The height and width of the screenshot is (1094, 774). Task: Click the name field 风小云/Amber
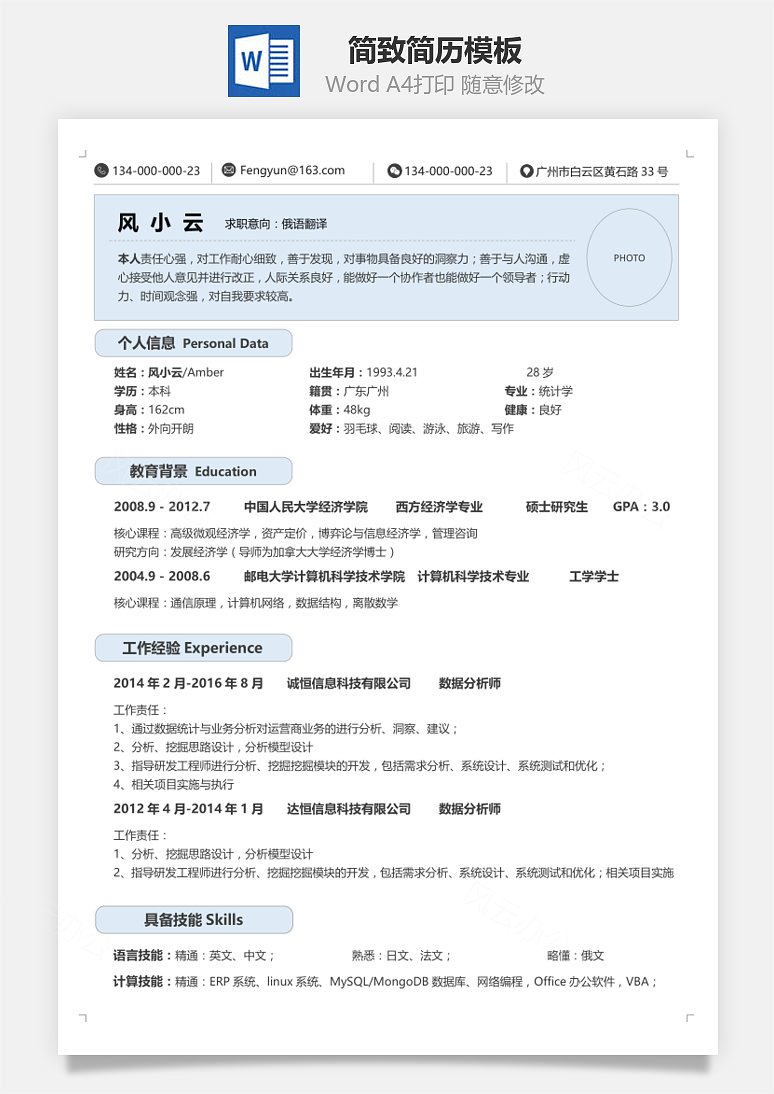(169, 372)
